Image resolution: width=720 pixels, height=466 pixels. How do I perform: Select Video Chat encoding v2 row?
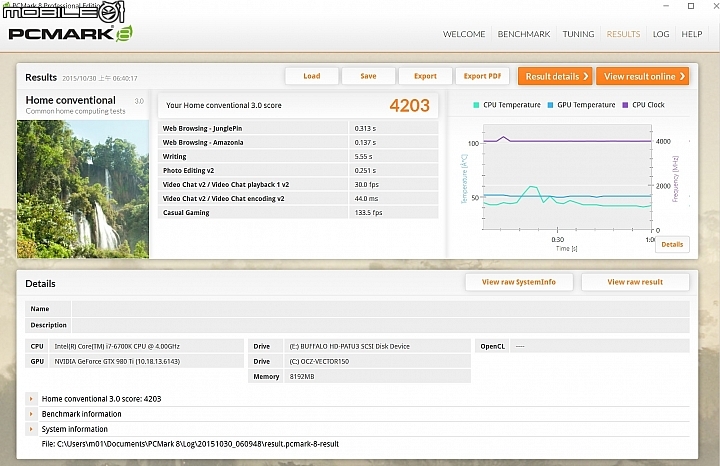click(298, 198)
